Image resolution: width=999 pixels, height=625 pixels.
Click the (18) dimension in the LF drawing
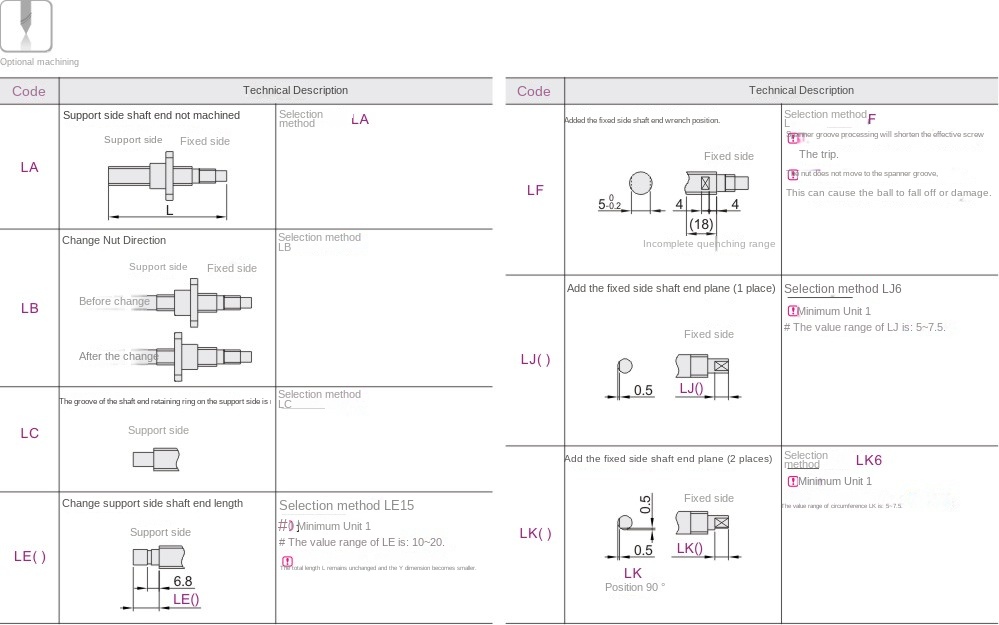pos(701,224)
